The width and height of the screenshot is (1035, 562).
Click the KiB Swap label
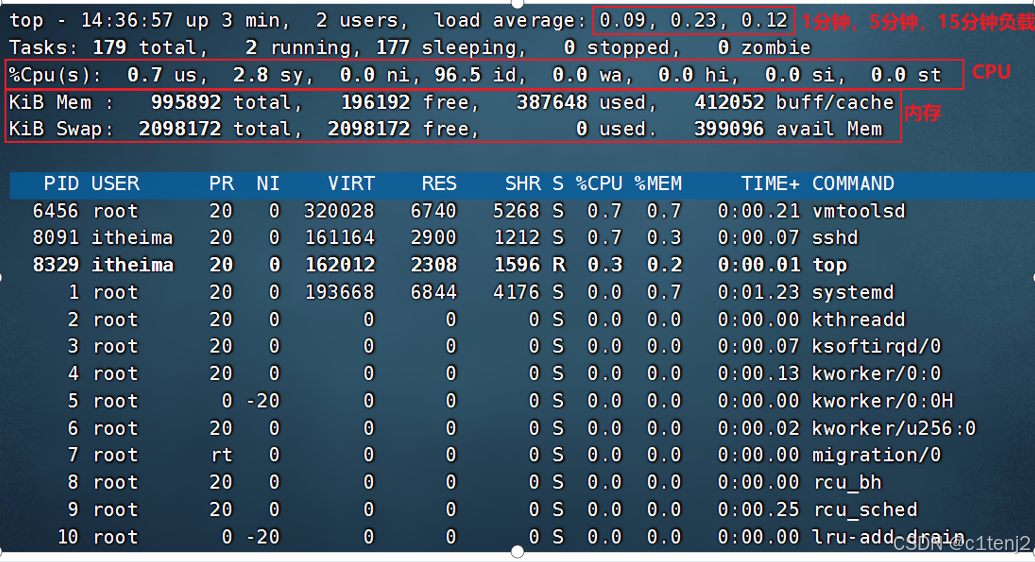point(61,129)
